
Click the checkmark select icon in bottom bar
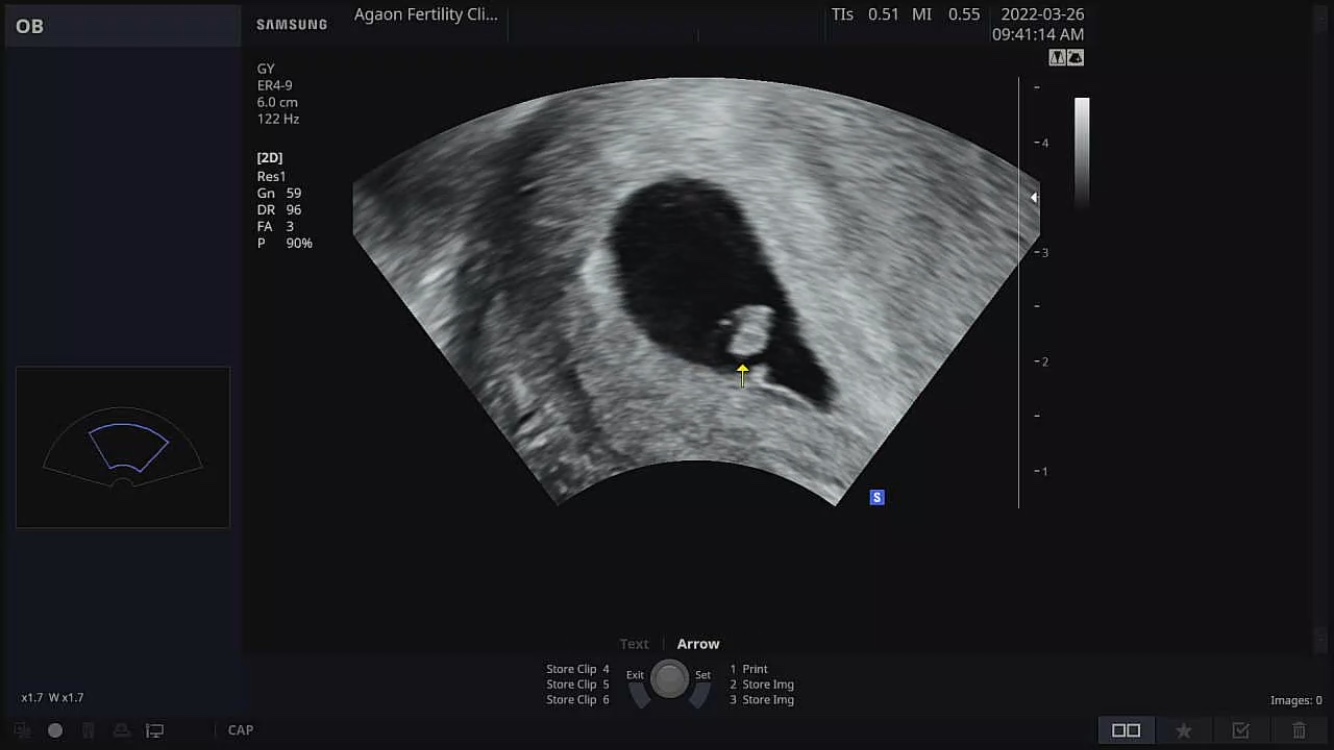click(x=1241, y=731)
